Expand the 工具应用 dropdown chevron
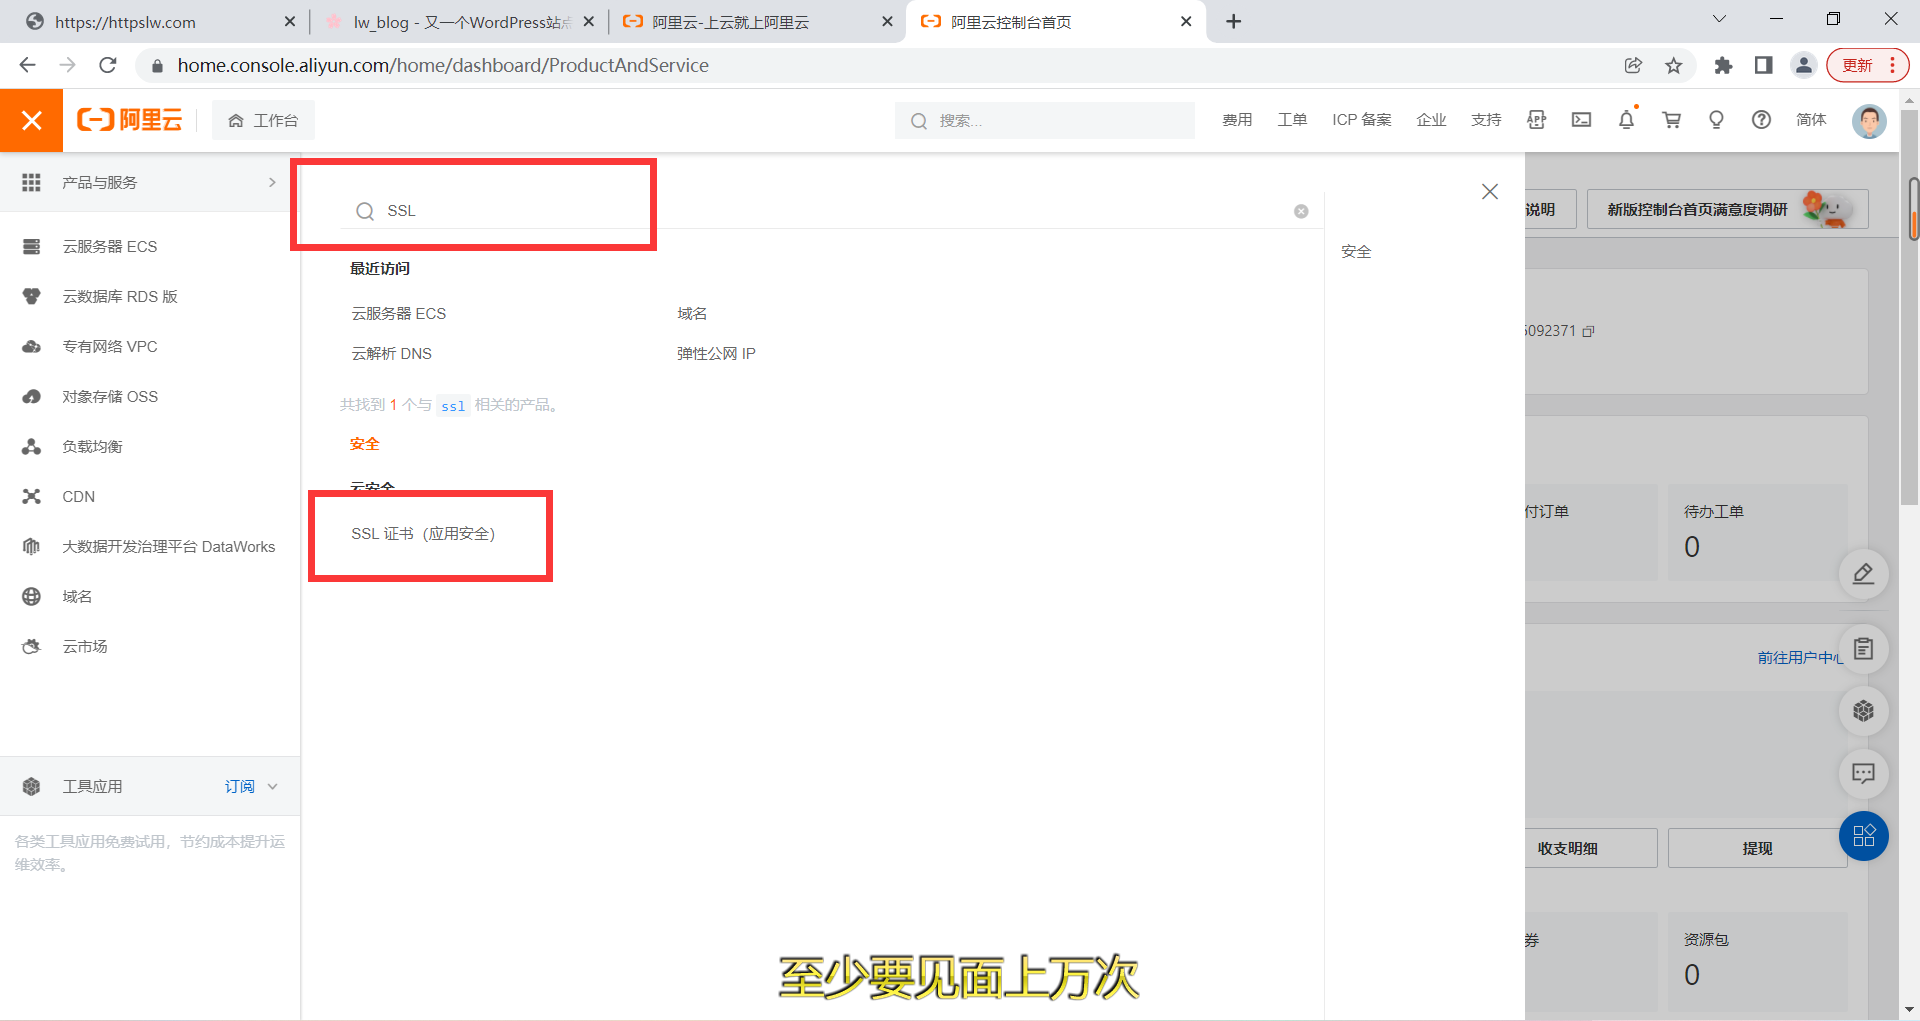Image resolution: width=1920 pixels, height=1021 pixels. pos(272,786)
